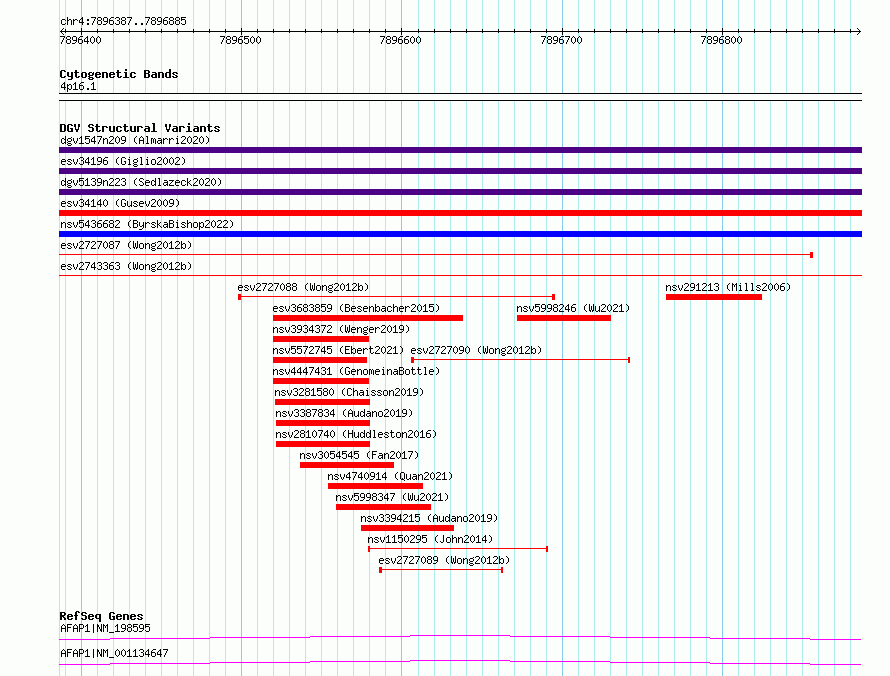The image size is (890, 676).
Task: Select the esv3683859 (Besenbacher2015) red bar
Action: (x=368, y=318)
